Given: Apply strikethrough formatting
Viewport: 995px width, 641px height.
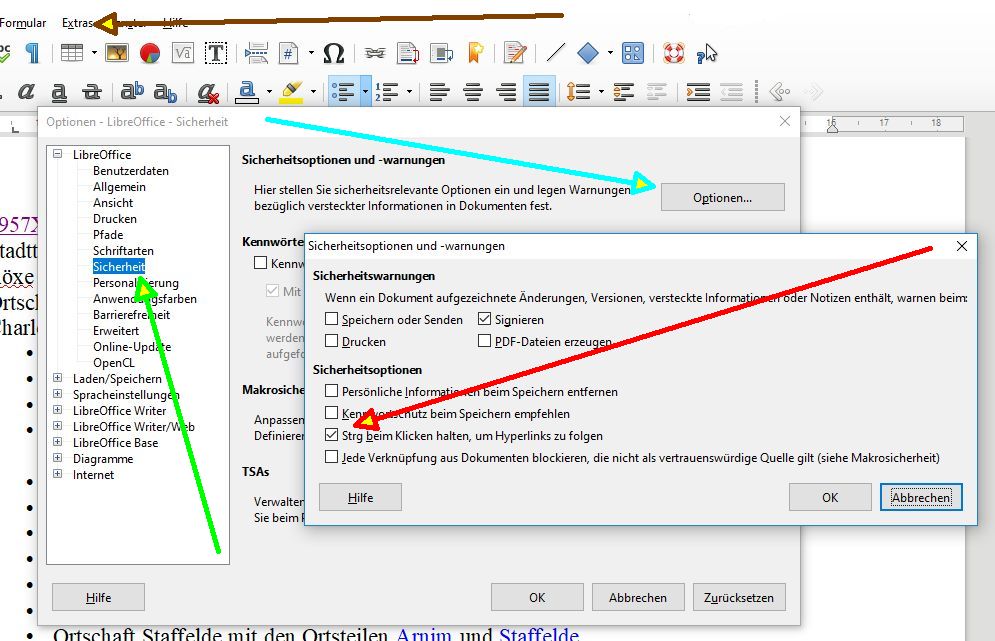Looking at the screenshot, I should [92, 92].
